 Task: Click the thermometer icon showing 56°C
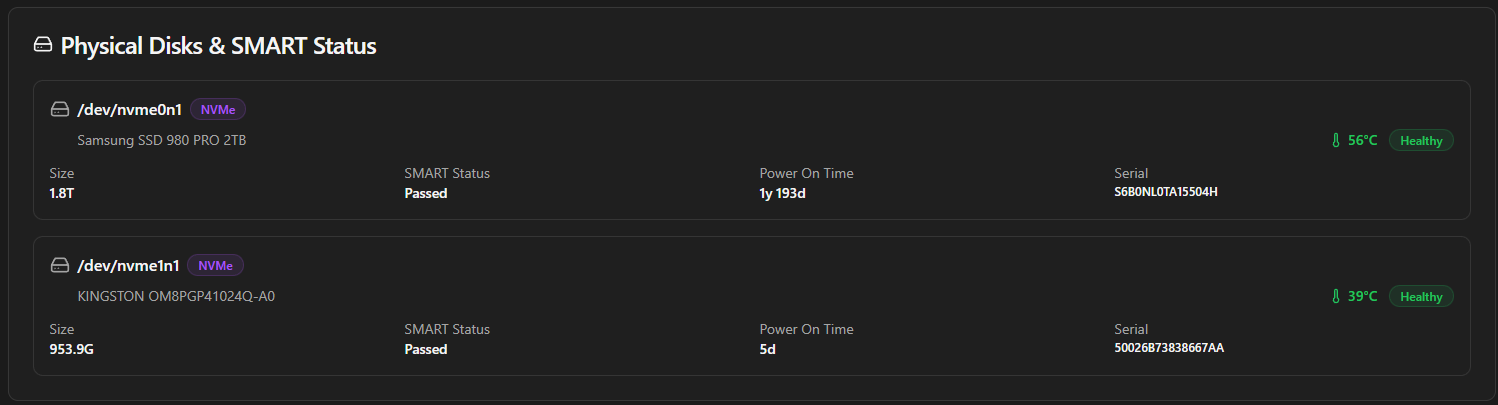pos(1335,141)
